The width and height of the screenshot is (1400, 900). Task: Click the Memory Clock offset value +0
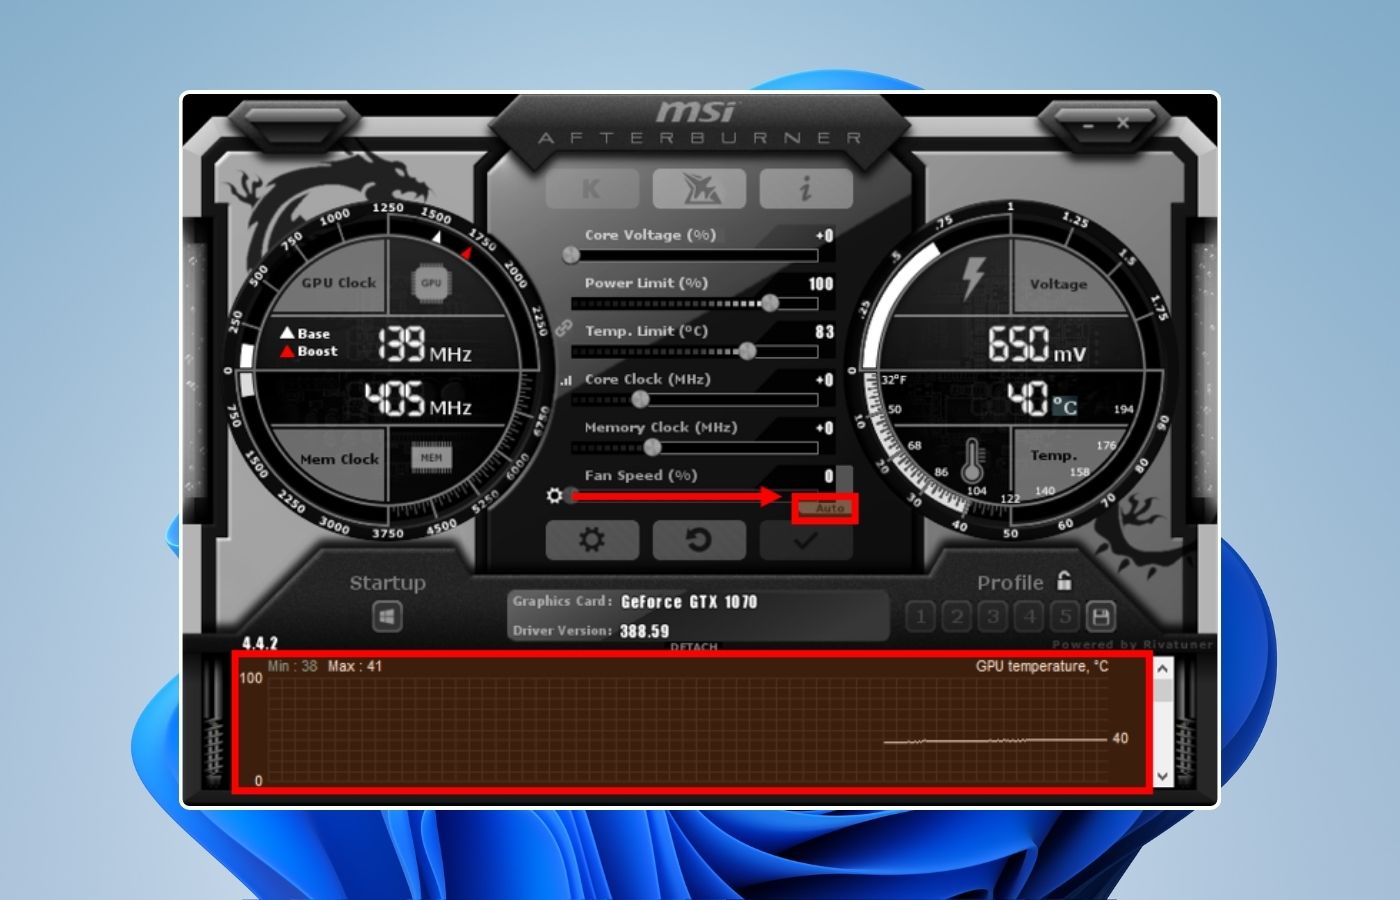click(824, 428)
